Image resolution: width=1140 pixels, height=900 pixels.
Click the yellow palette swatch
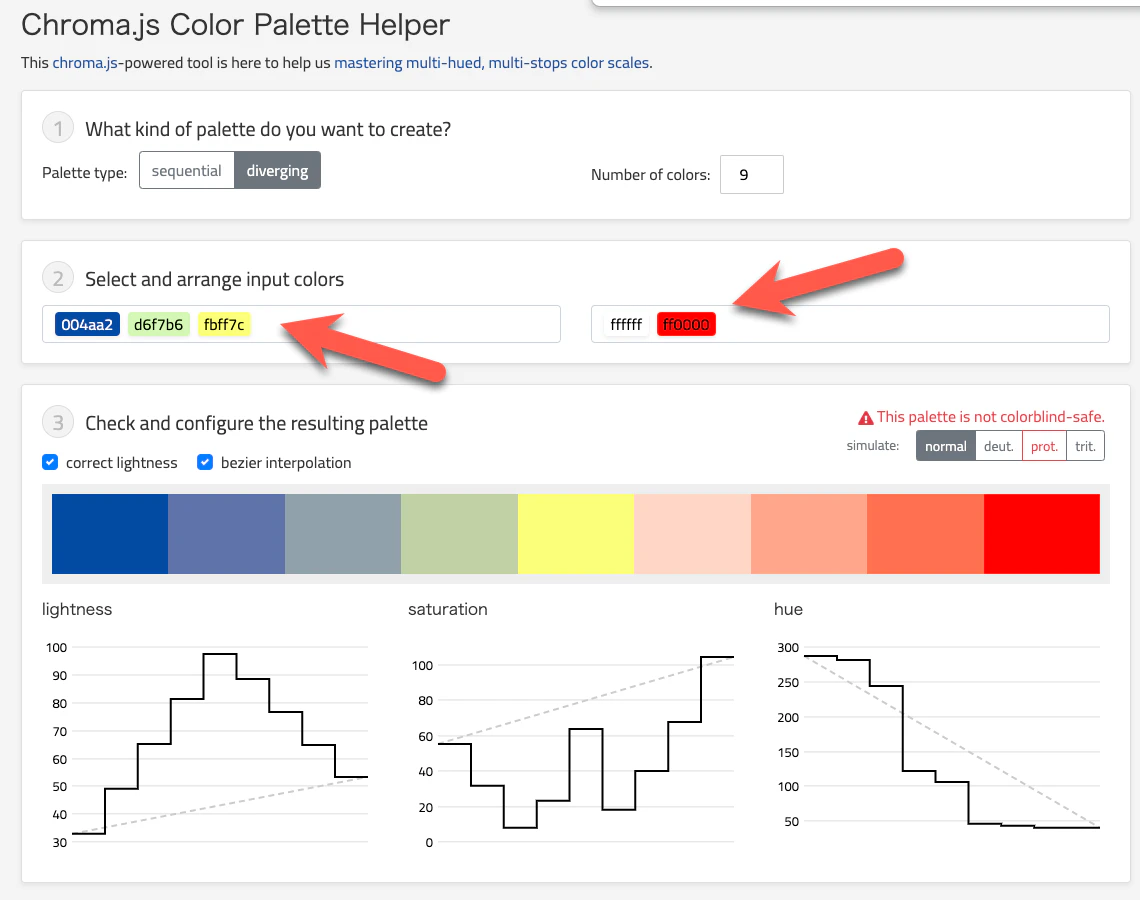(x=576, y=534)
